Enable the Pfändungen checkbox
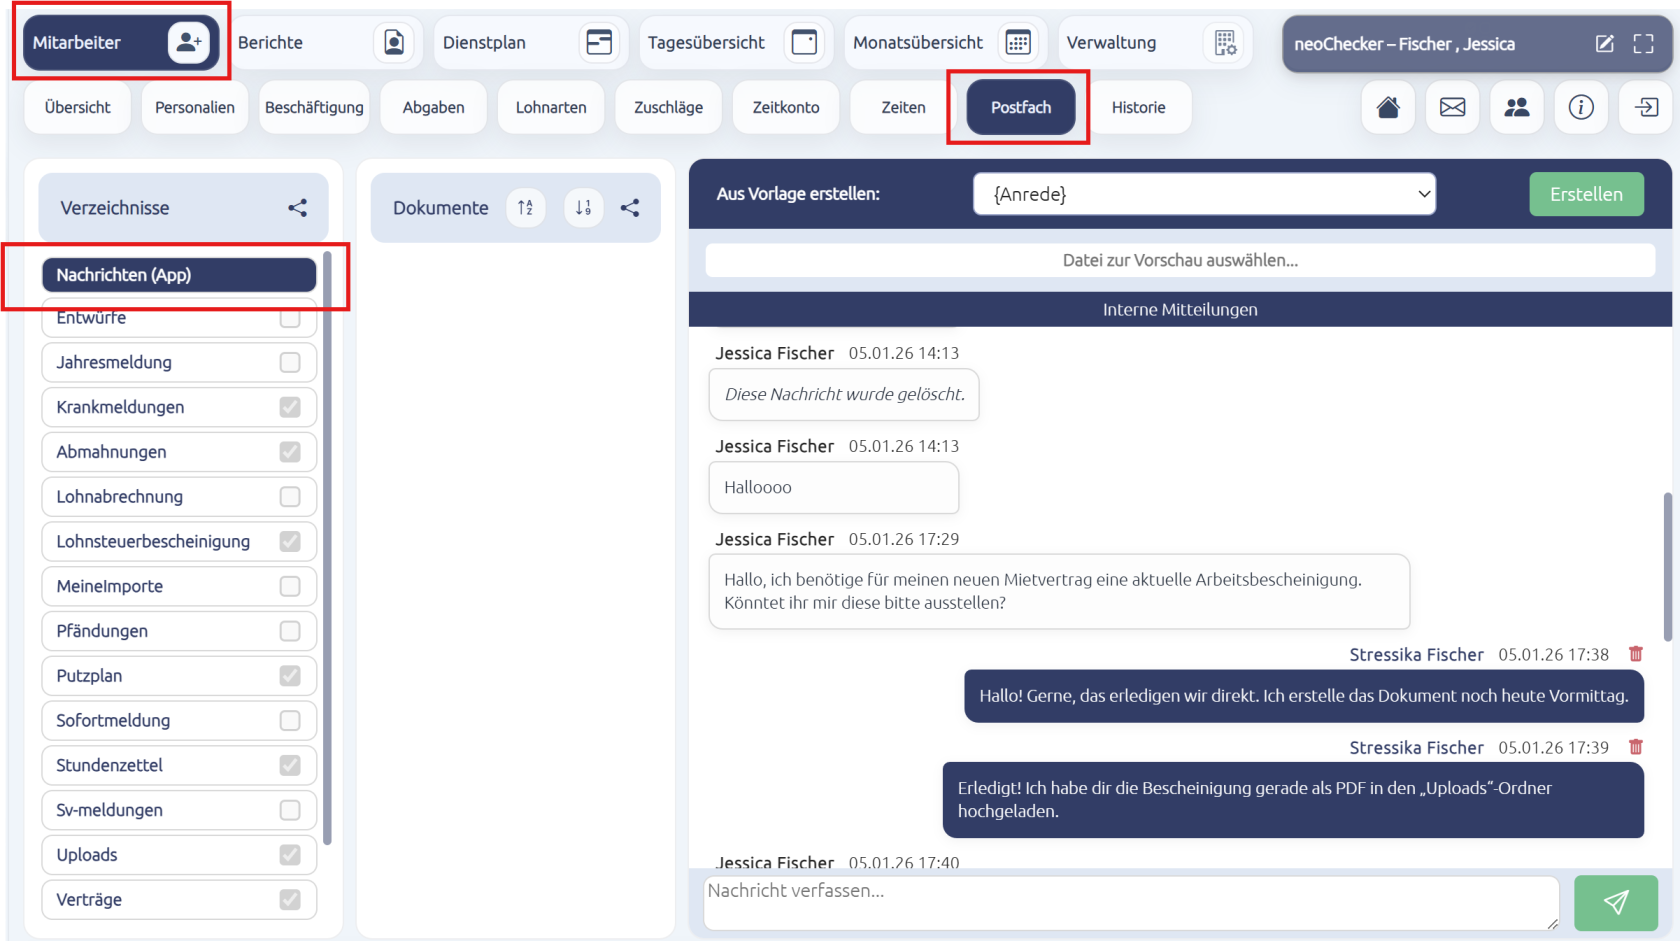This screenshot has width=1680, height=941. click(290, 631)
